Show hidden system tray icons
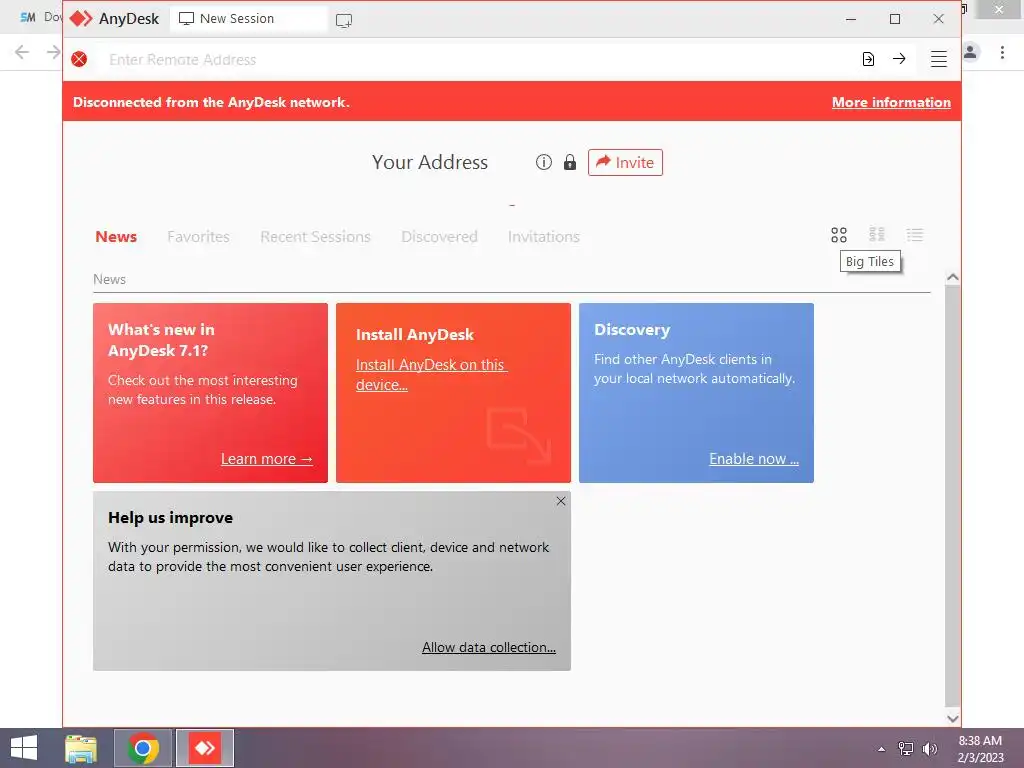Screen dimensions: 1024x768 coord(882,749)
